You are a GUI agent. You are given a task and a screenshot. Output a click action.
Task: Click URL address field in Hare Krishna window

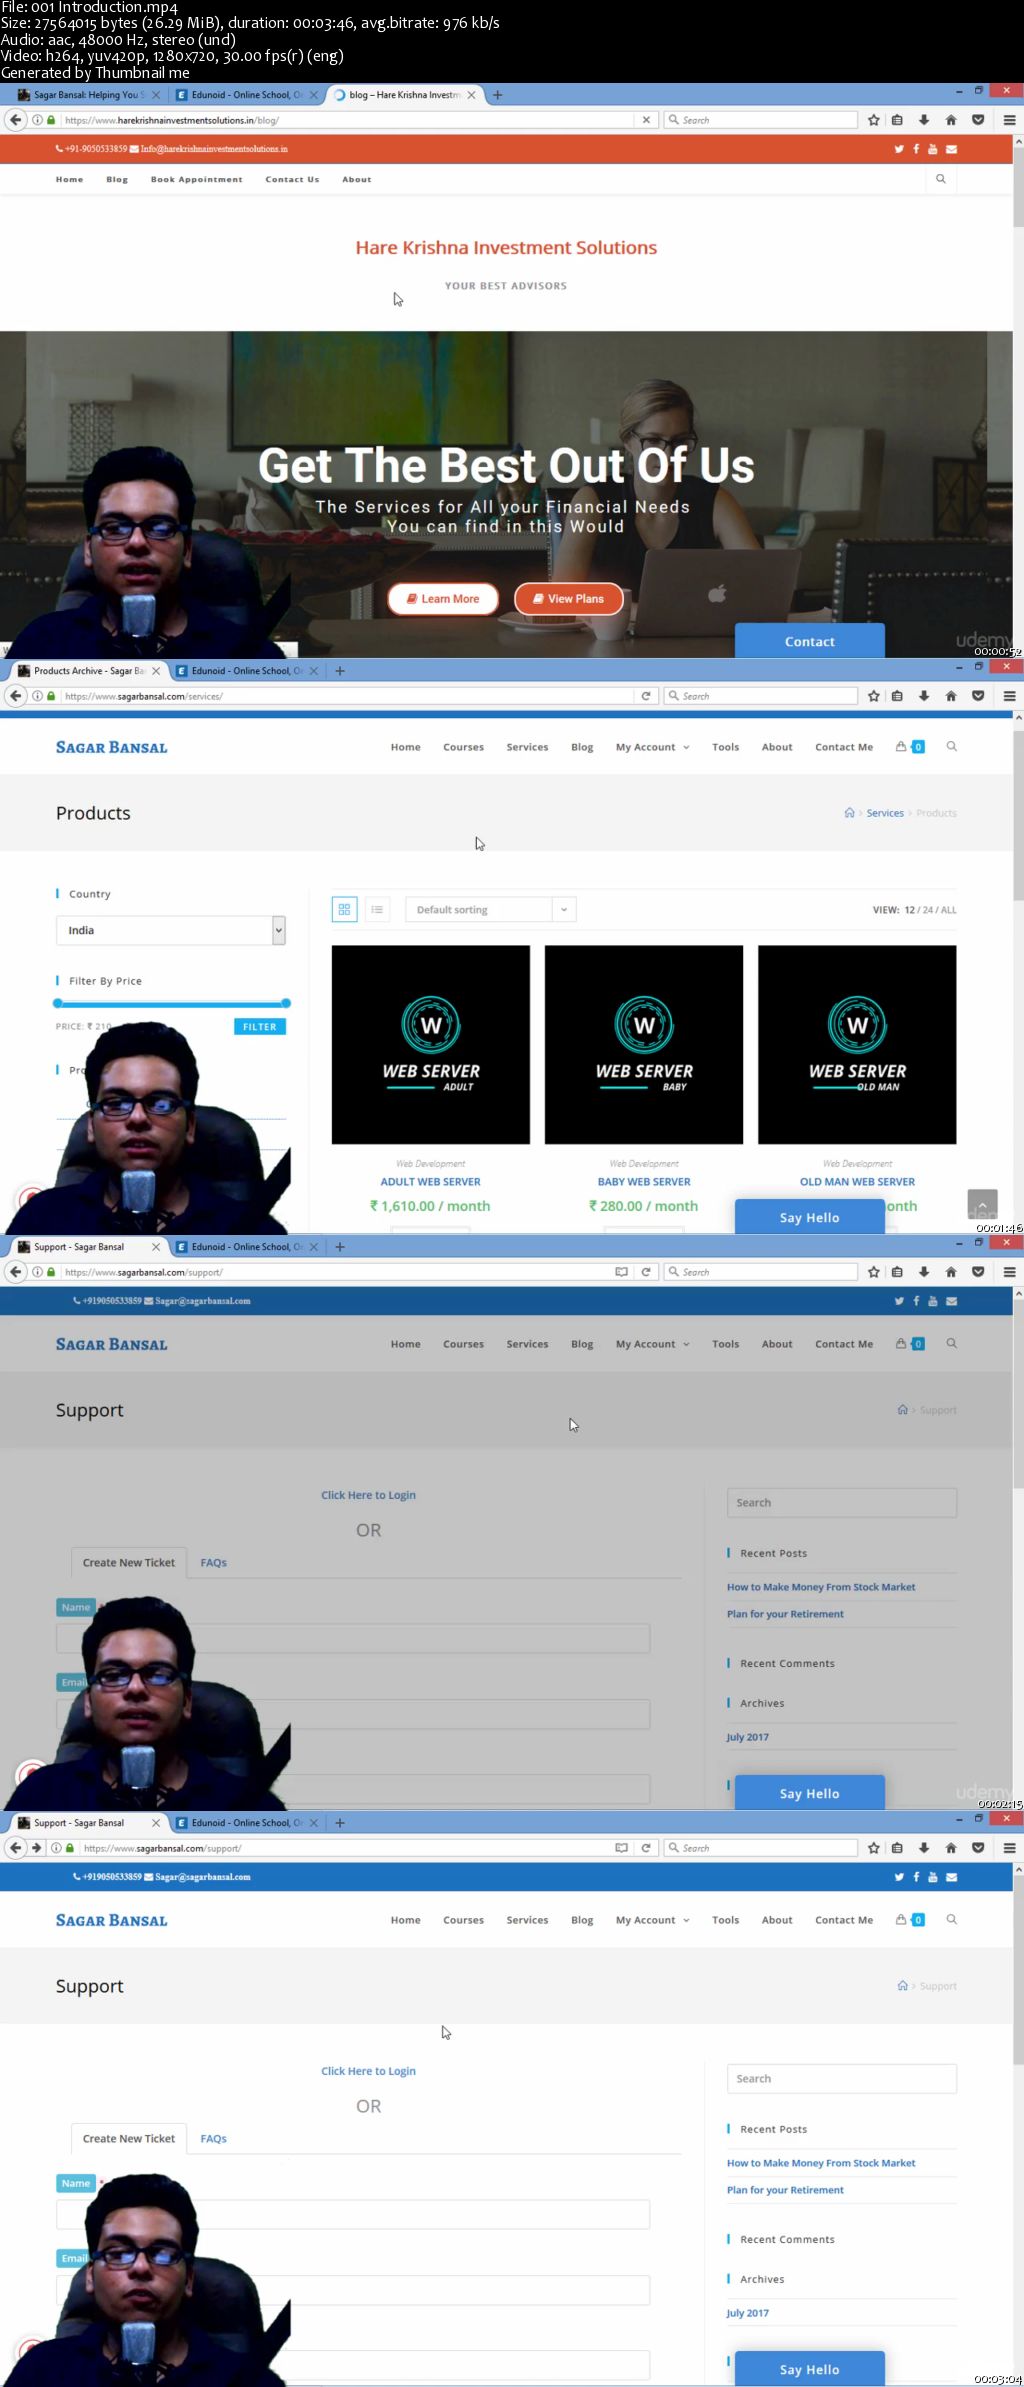click(x=345, y=120)
